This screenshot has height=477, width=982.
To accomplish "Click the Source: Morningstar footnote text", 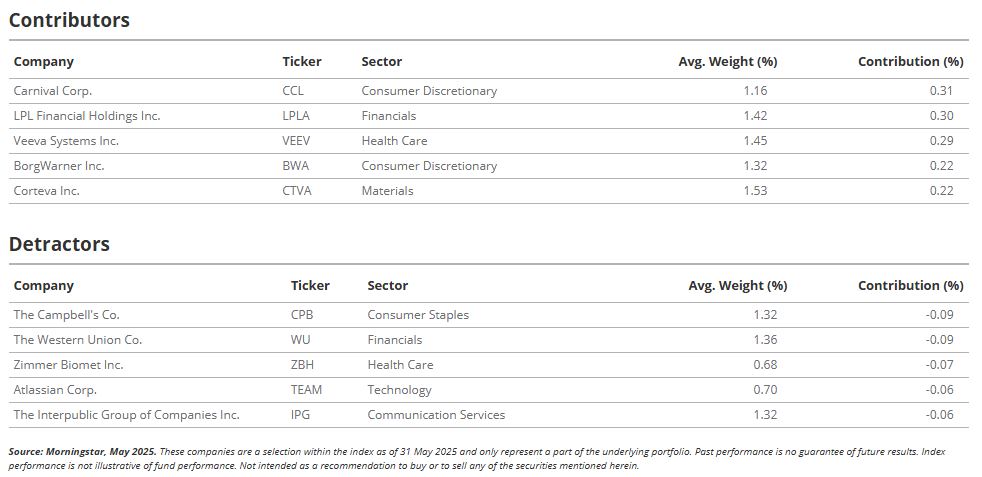I will 83,451.
